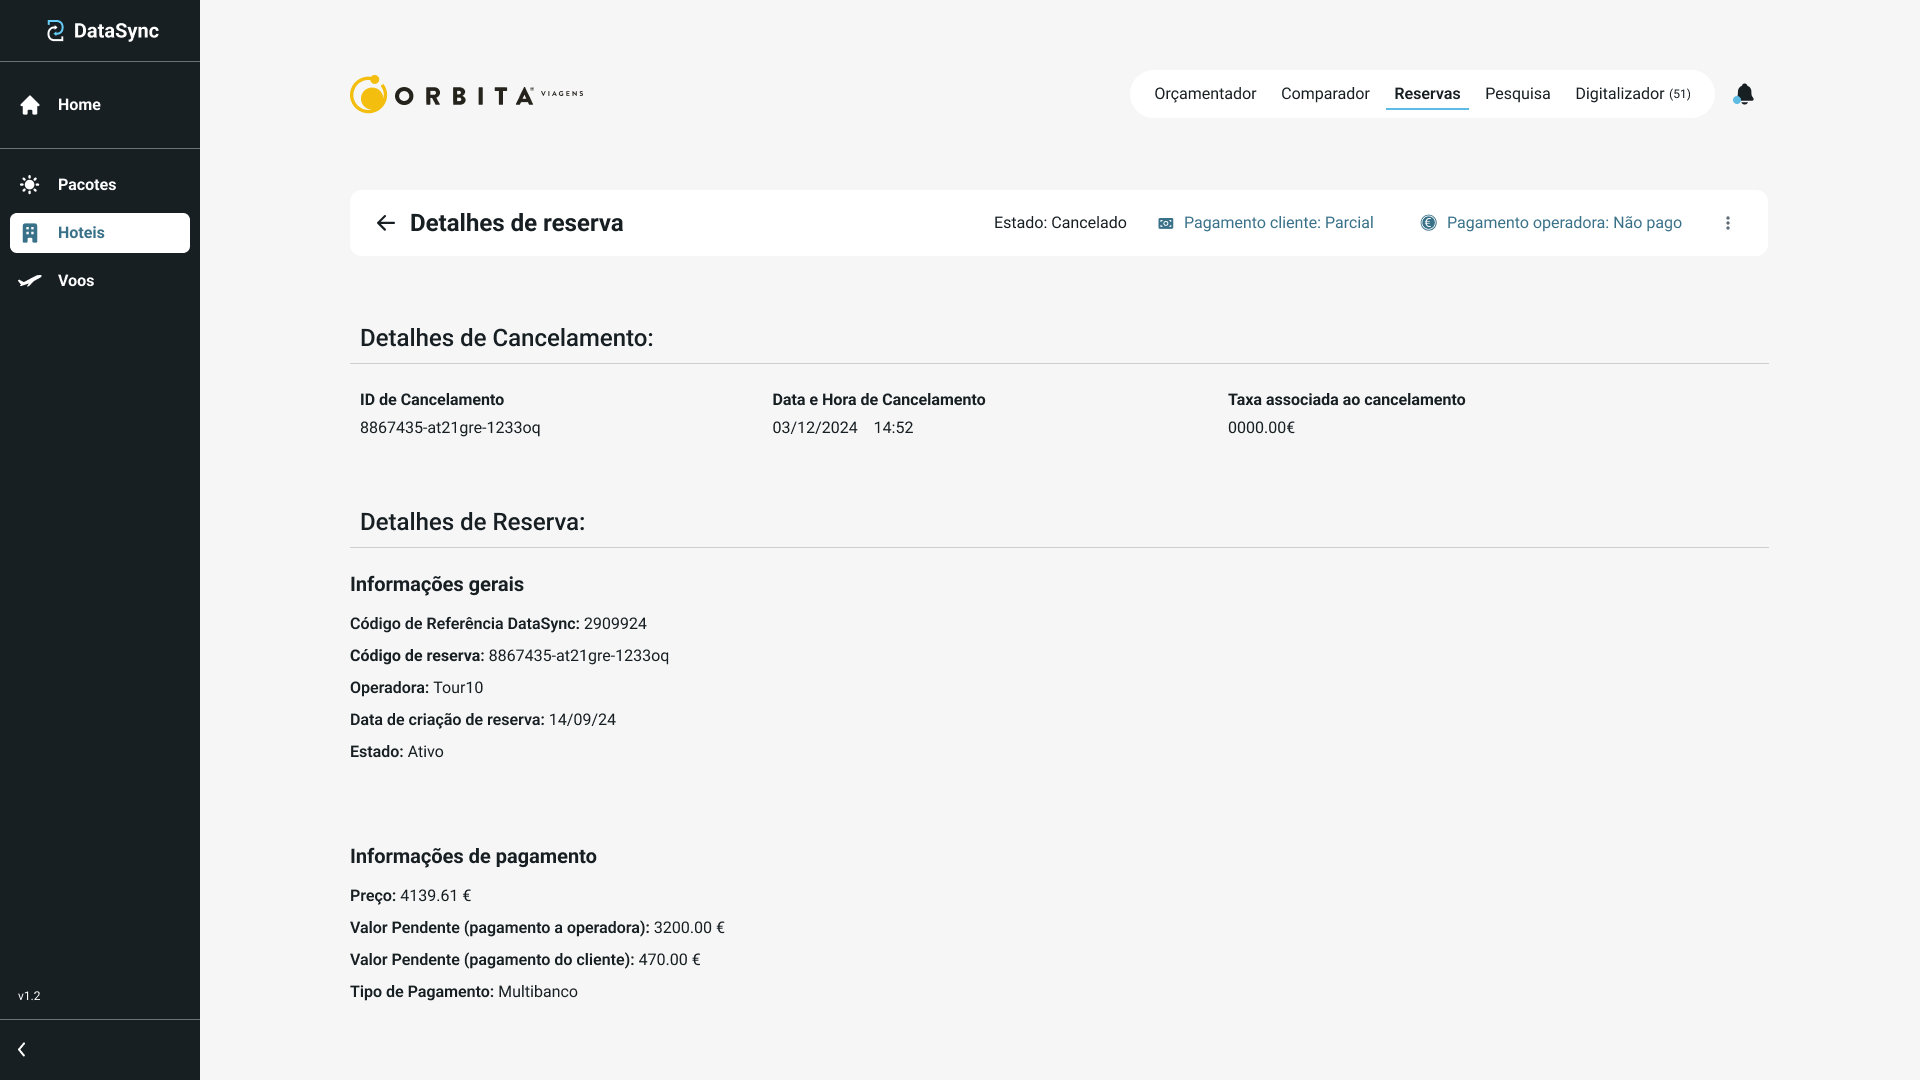The height and width of the screenshot is (1080, 1920).
Task: Open the Orçamentador tab
Action: [x=1205, y=94]
